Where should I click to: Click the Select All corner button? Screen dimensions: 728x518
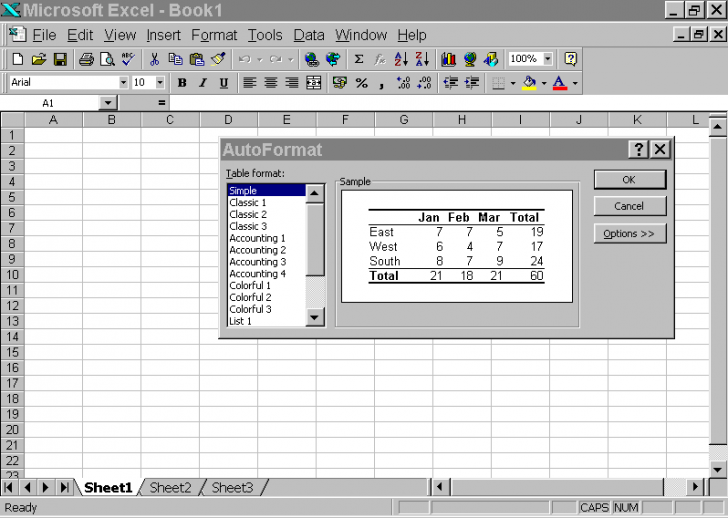[x=13, y=120]
